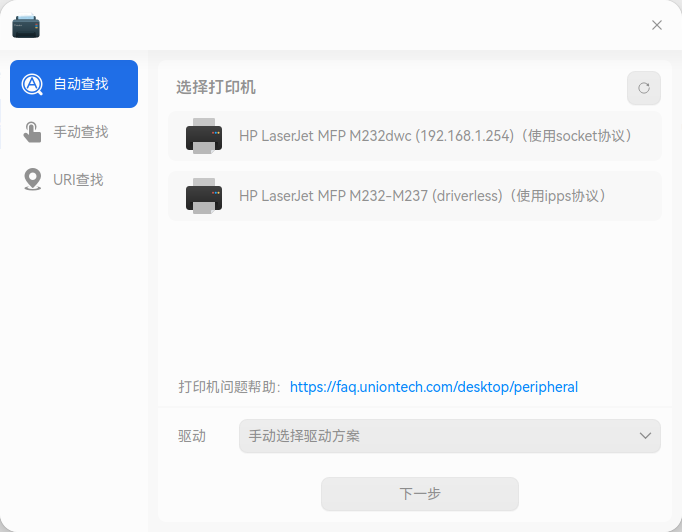Select 自动查找 tab in sidebar
The width and height of the screenshot is (682, 532).
74,84
